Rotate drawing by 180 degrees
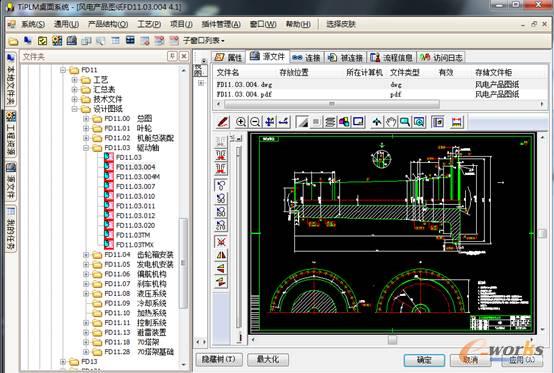The width and height of the screenshot is (554, 373). point(221,212)
